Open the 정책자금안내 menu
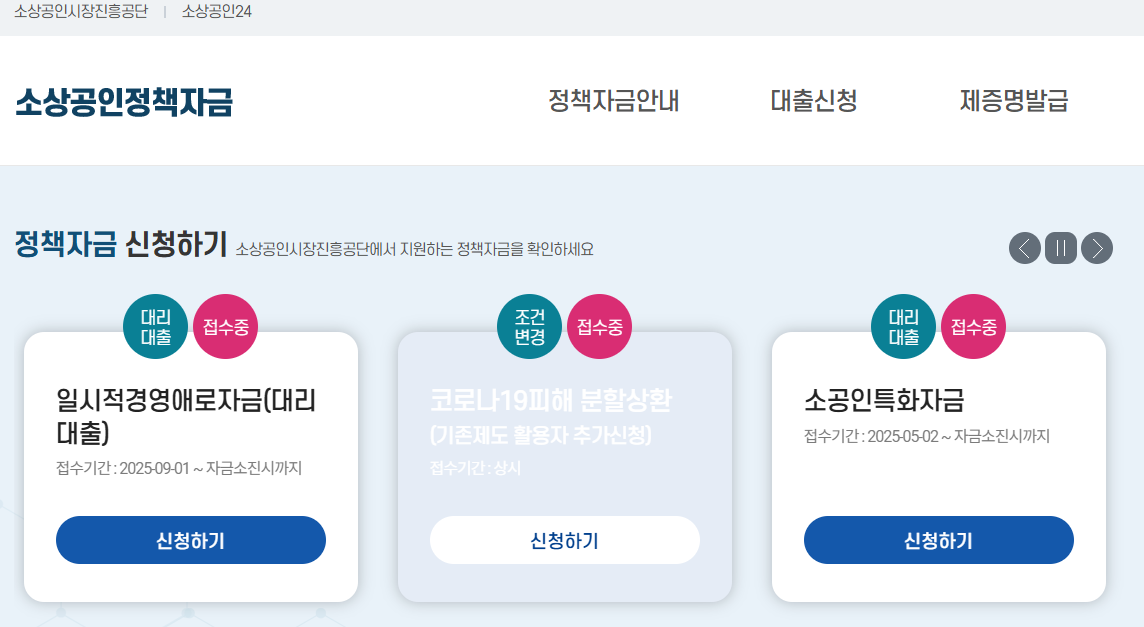Image resolution: width=1144 pixels, height=627 pixels. pyautogui.click(x=613, y=101)
